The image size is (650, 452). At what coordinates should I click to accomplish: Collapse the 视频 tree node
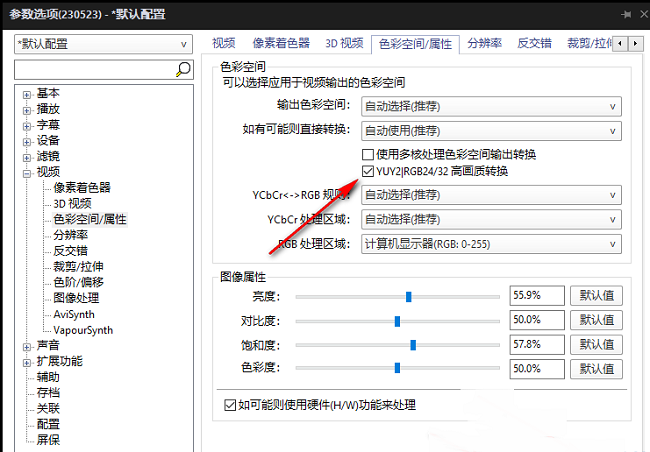click(x=27, y=174)
